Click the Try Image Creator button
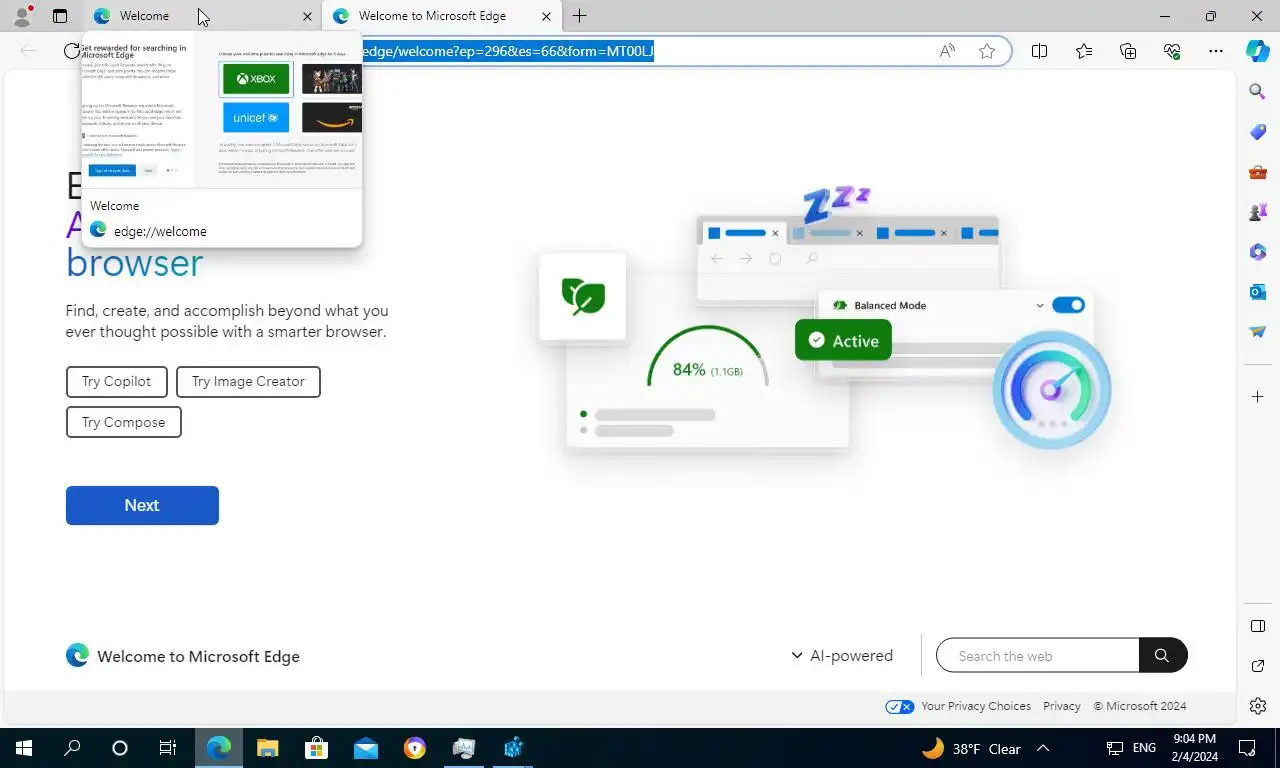This screenshot has width=1280, height=768. click(248, 381)
